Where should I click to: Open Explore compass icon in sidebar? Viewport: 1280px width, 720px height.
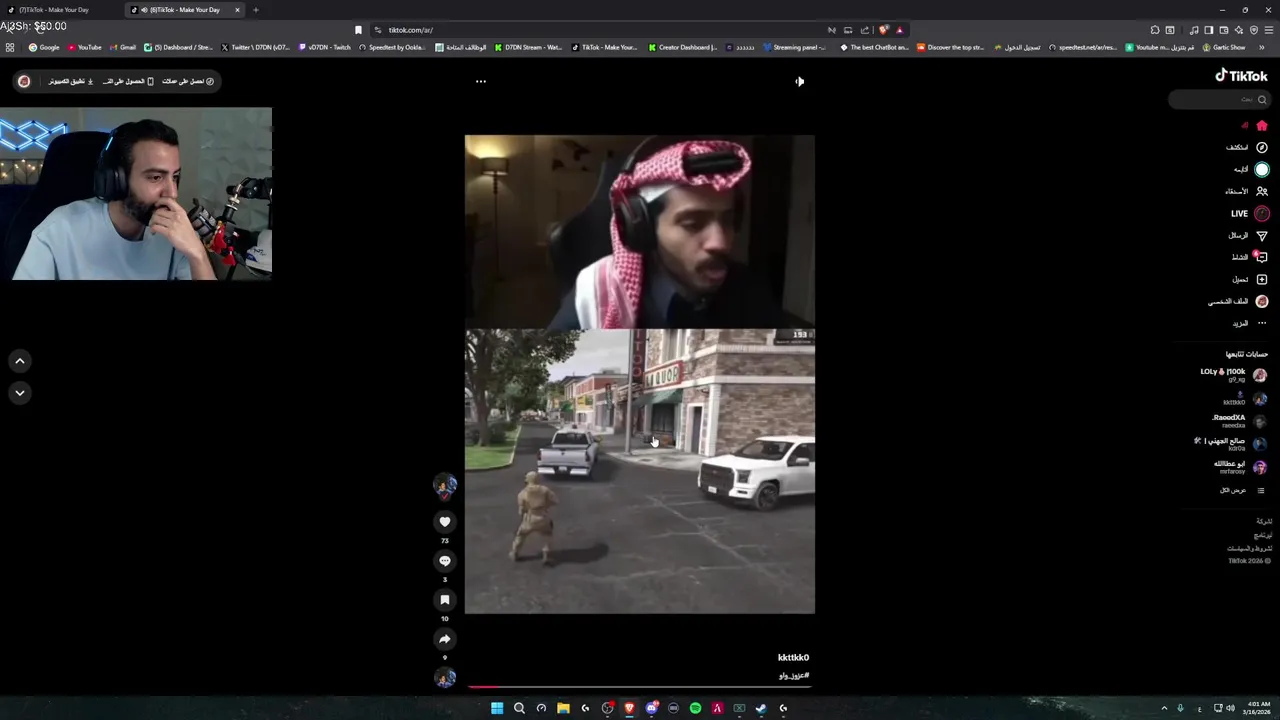[x=1262, y=148]
